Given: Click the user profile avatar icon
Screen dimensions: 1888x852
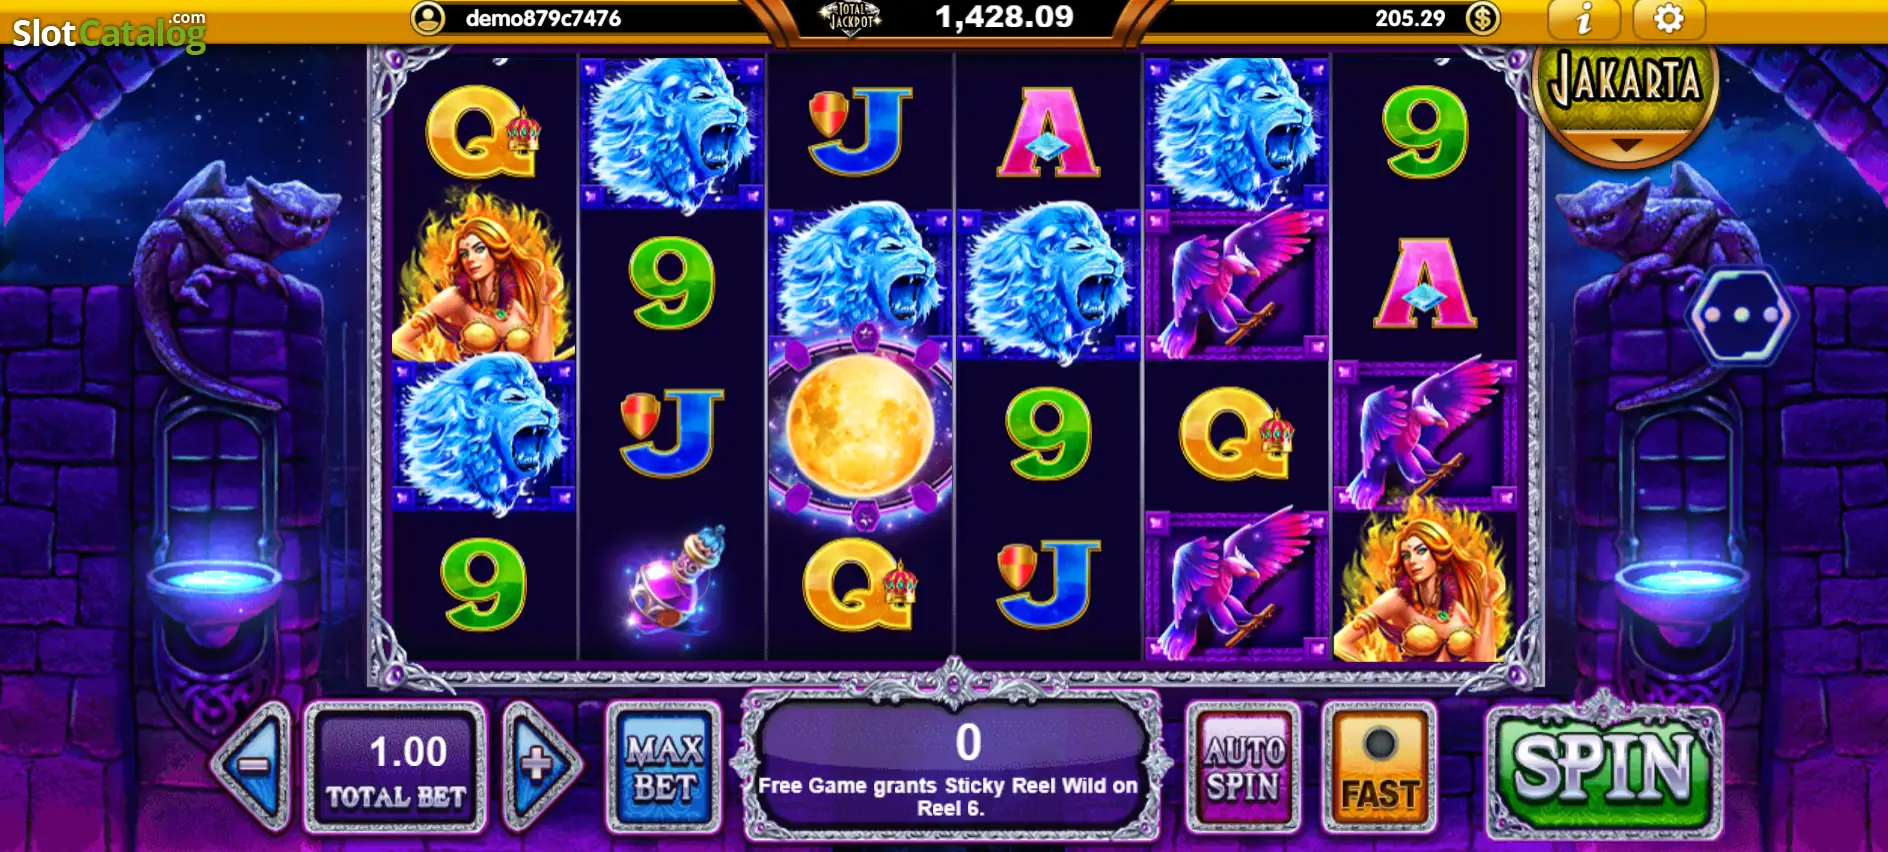Looking at the screenshot, I should 428,18.
